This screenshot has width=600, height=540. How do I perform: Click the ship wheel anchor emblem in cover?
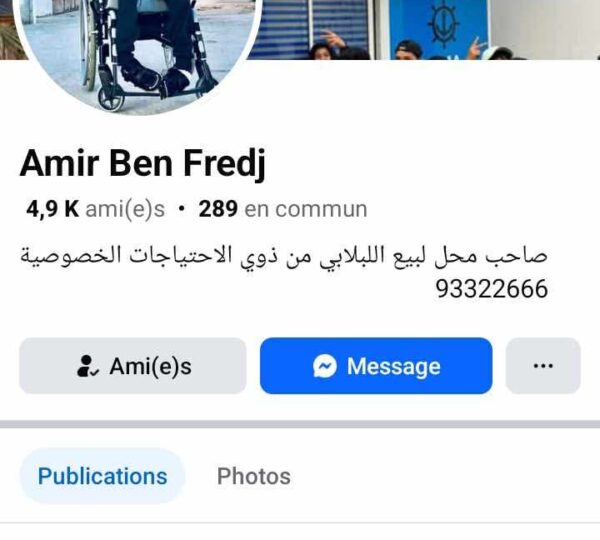tap(443, 22)
